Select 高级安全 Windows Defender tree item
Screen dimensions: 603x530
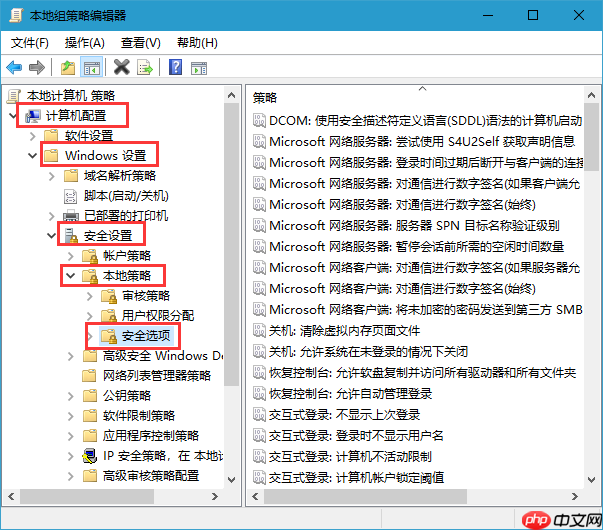[x=163, y=356]
